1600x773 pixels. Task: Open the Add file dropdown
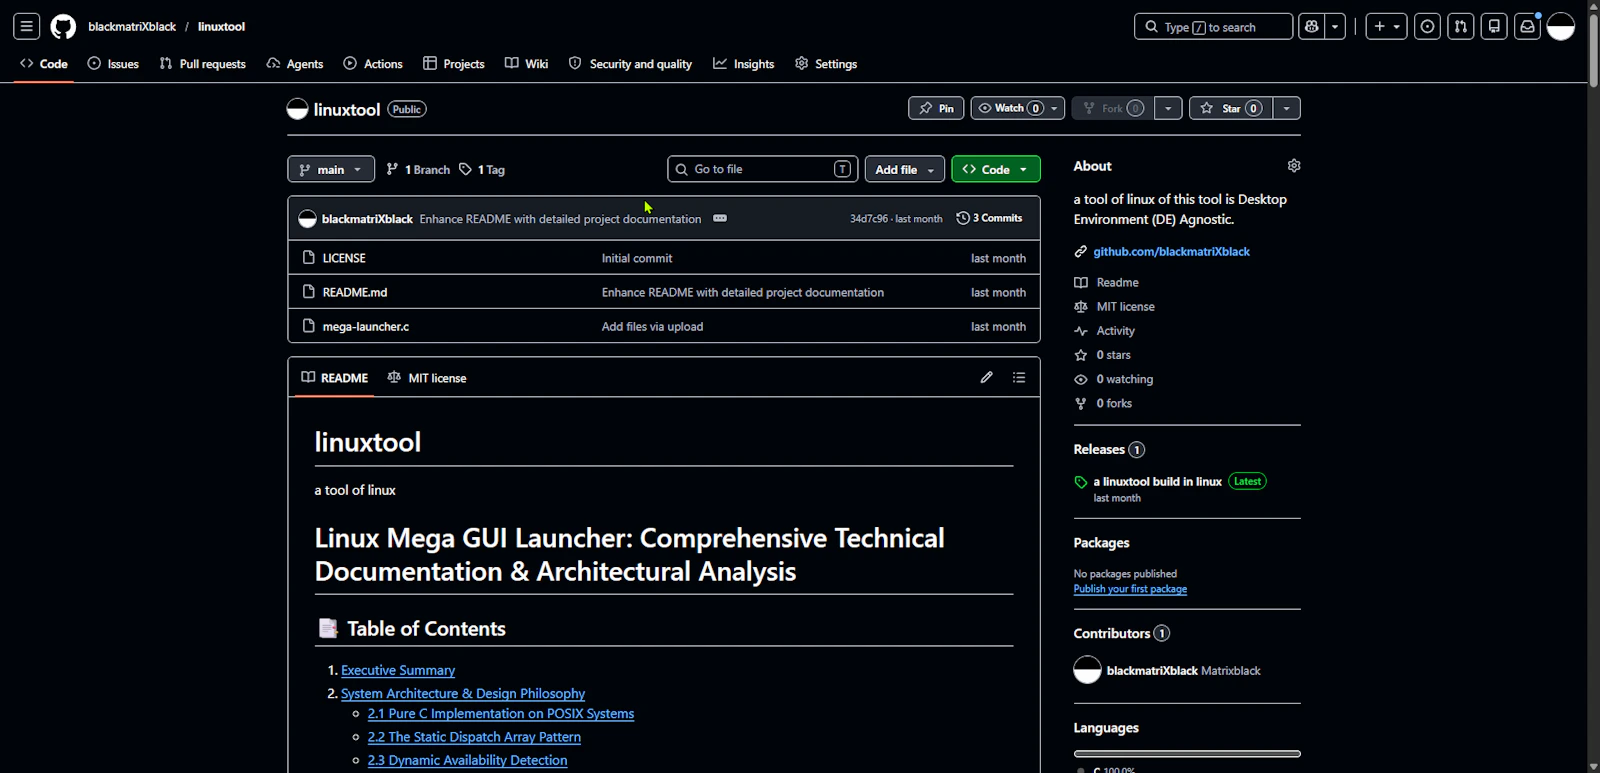(x=905, y=169)
